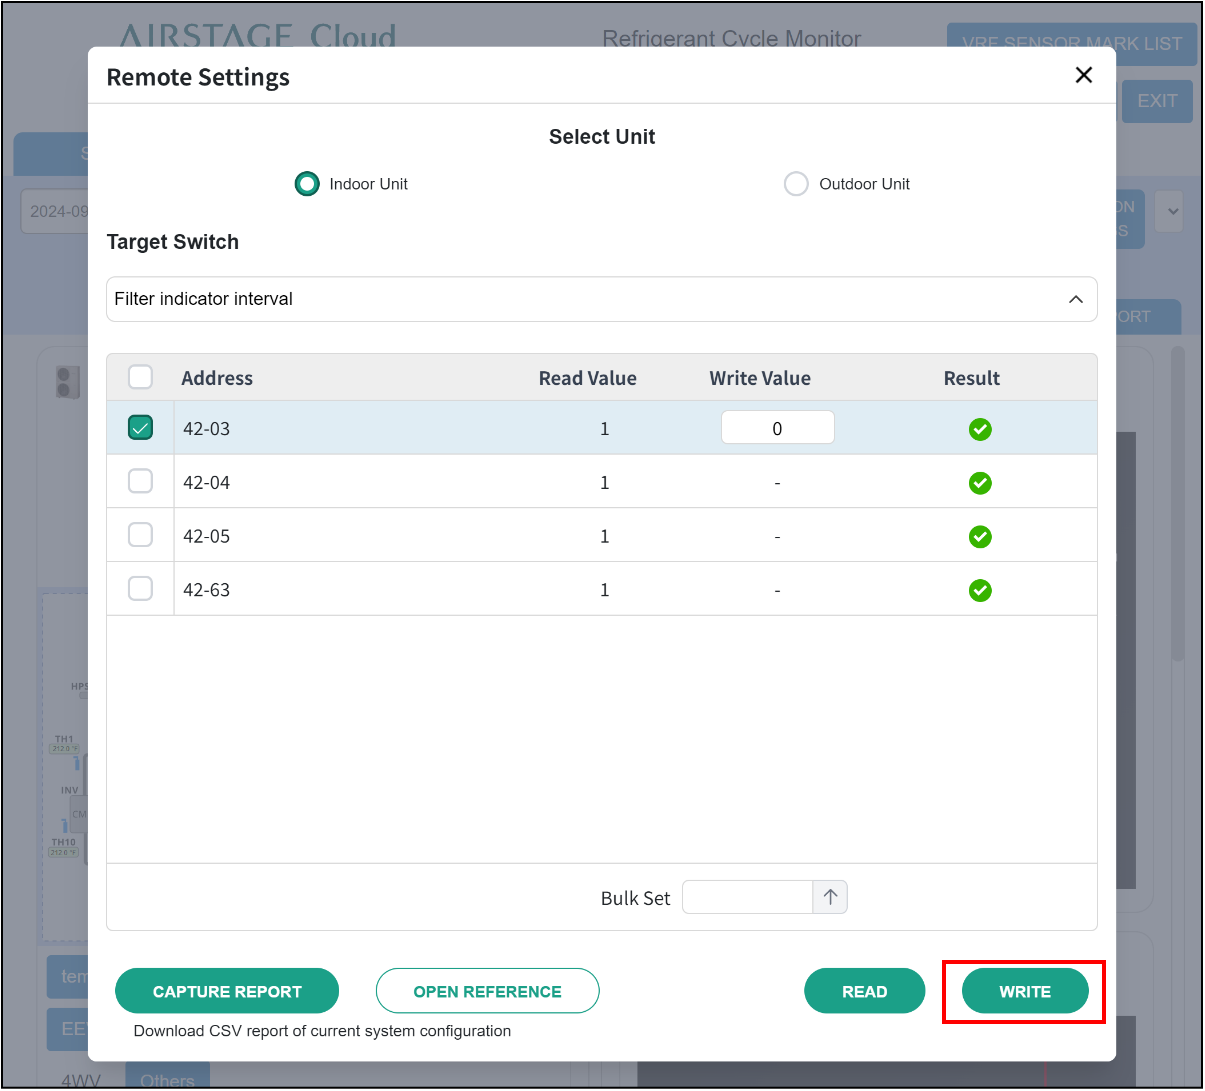The height and width of the screenshot is (1091, 1205).
Task: Click green result checkmark for 42-63
Action: coord(980,591)
